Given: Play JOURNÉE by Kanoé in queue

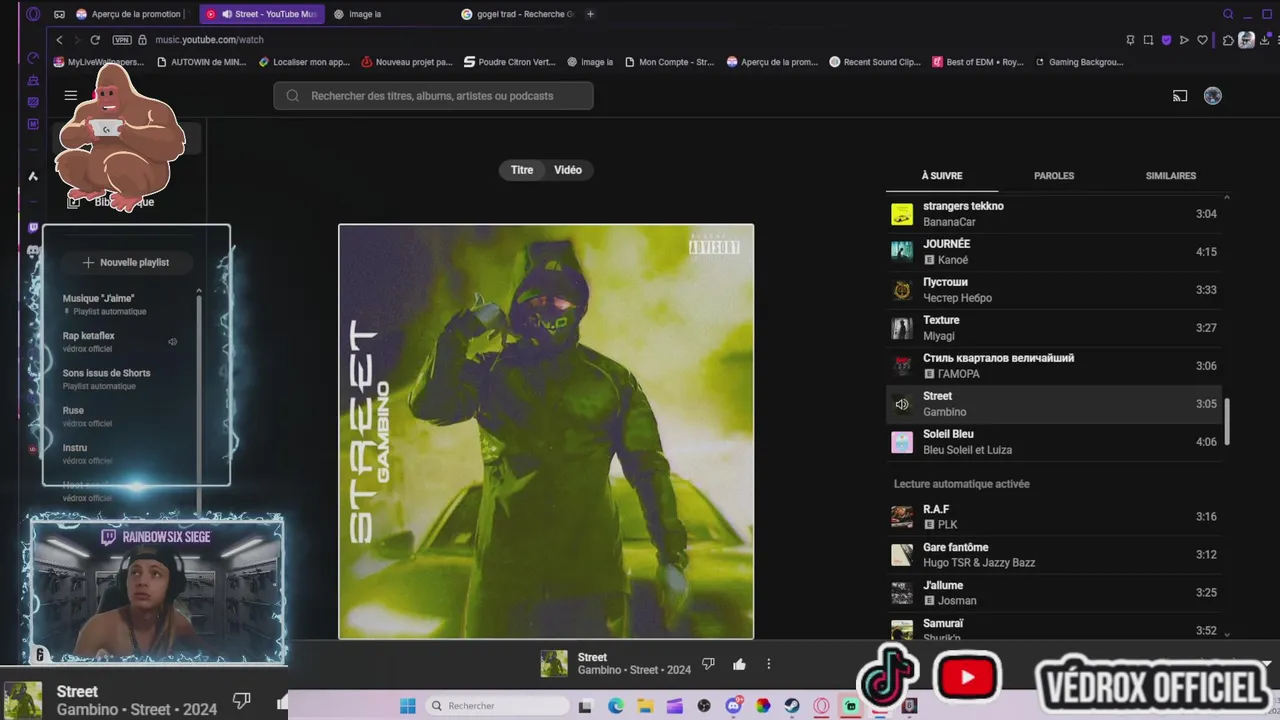Looking at the screenshot, I should pos(1054,252).
